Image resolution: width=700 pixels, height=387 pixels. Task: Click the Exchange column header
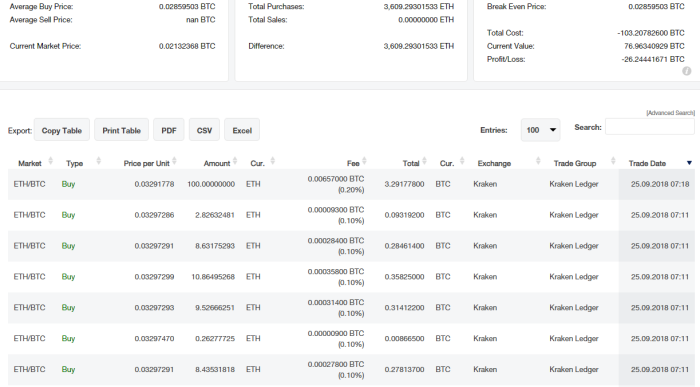[494, 163]
